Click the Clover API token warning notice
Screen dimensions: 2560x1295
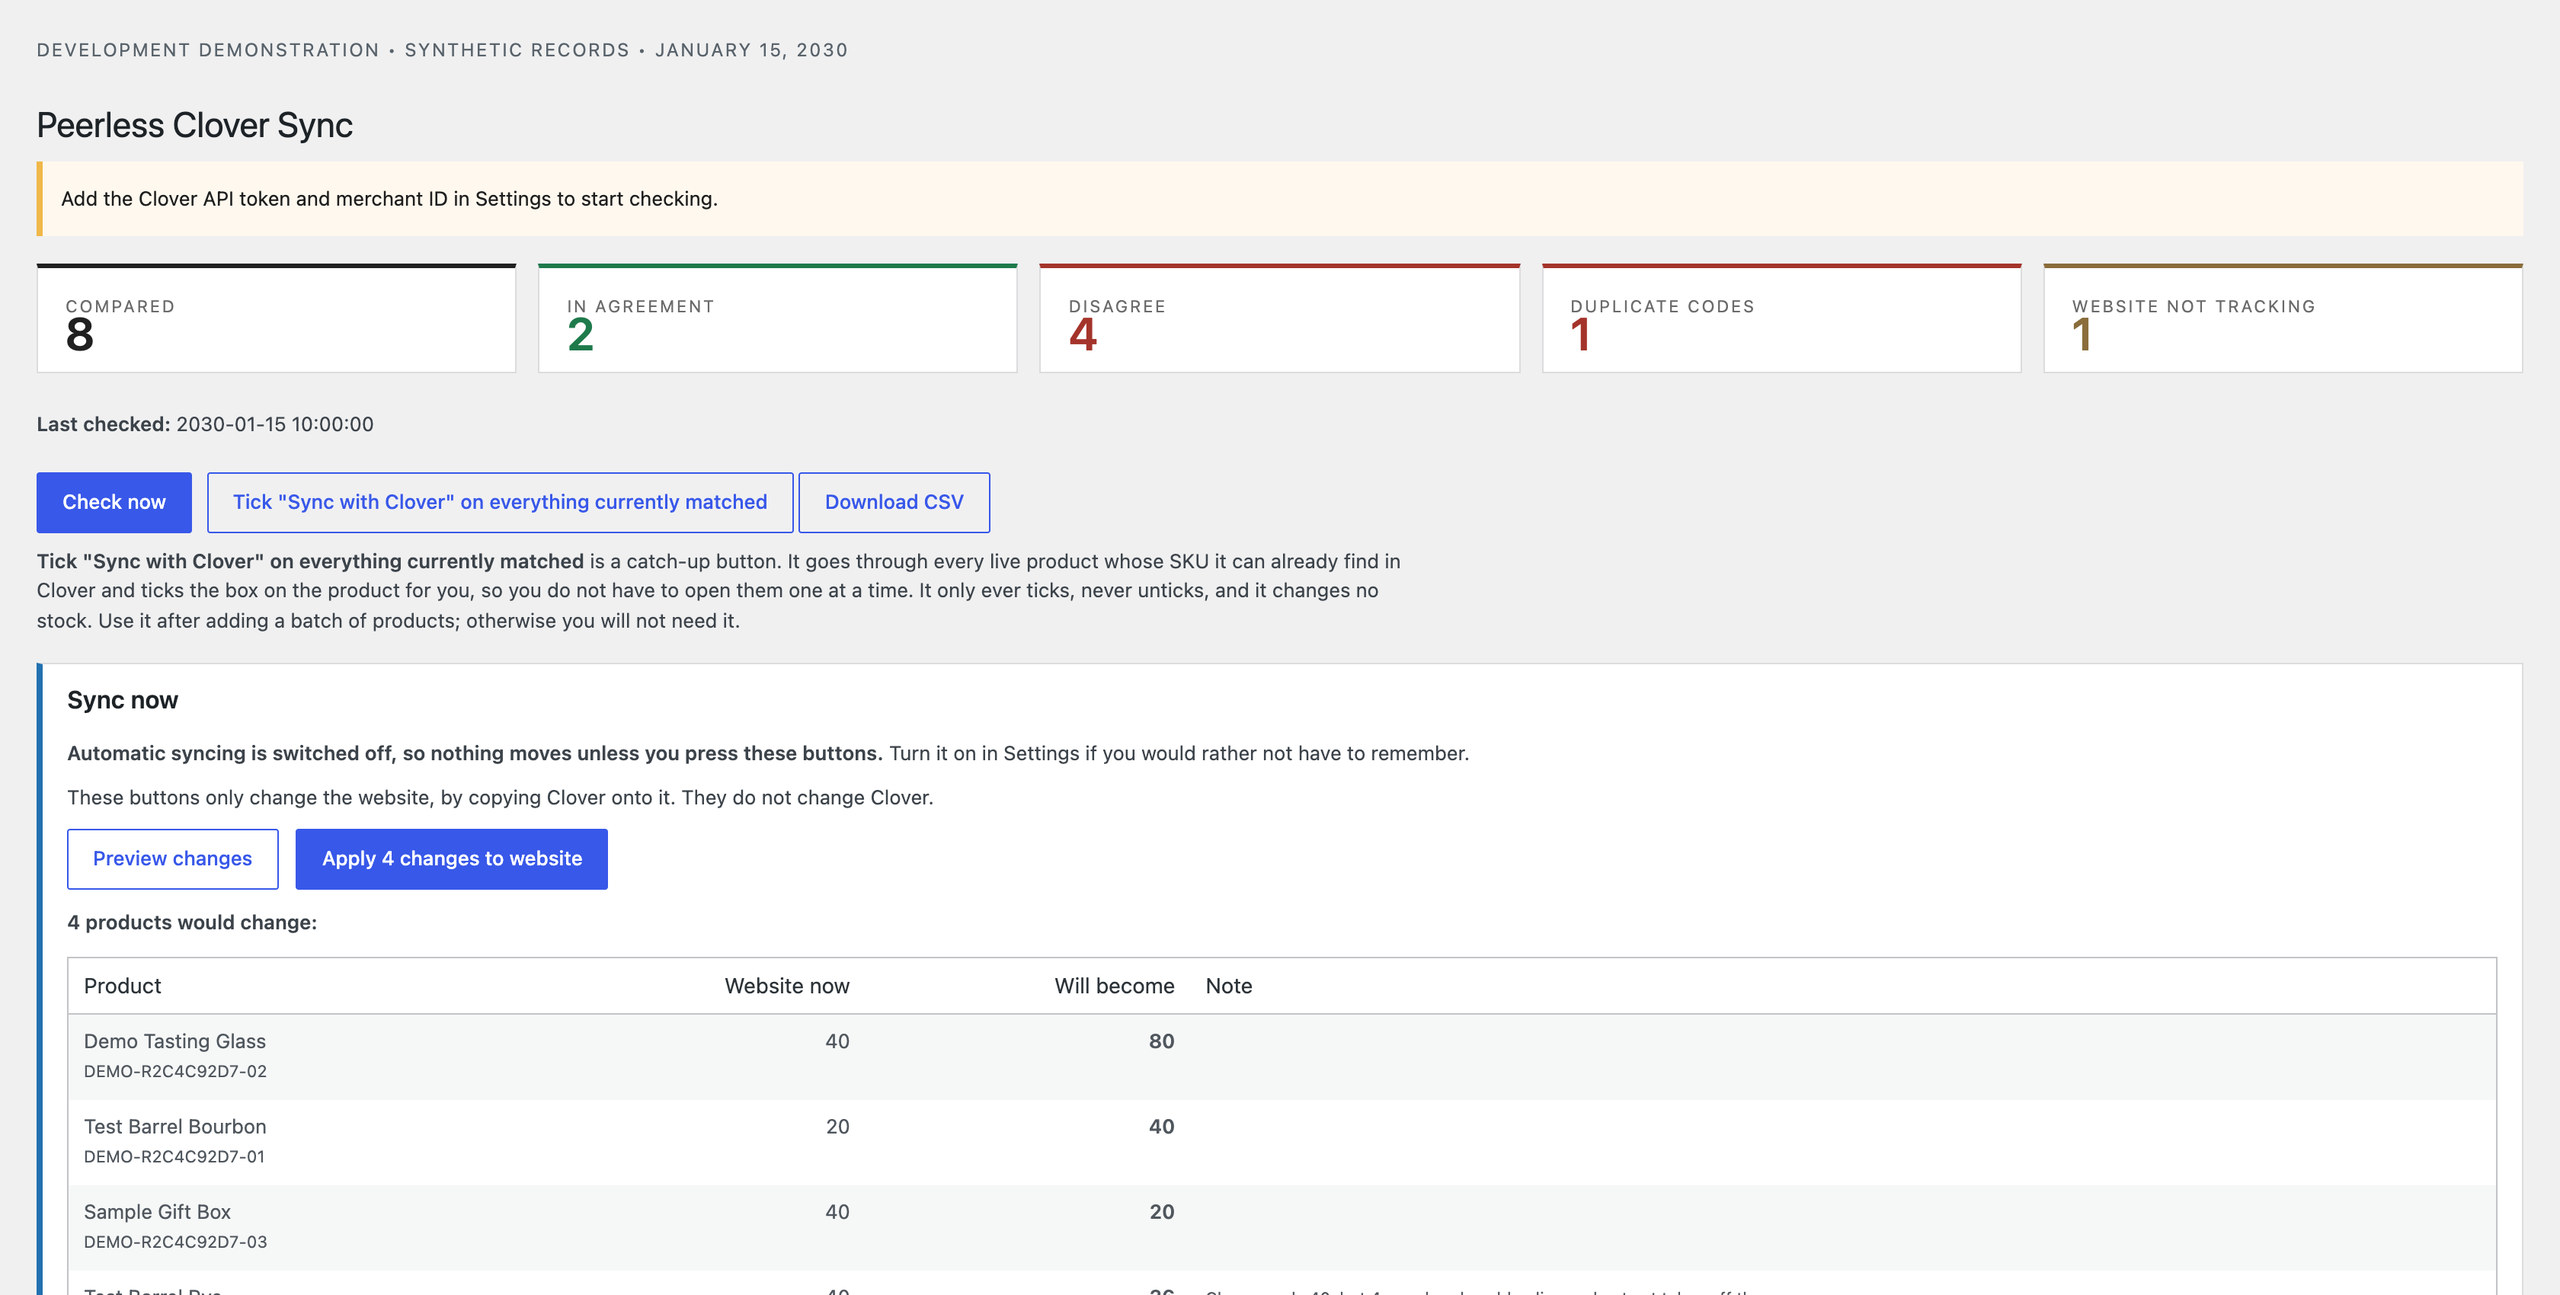click(1280, 199)
